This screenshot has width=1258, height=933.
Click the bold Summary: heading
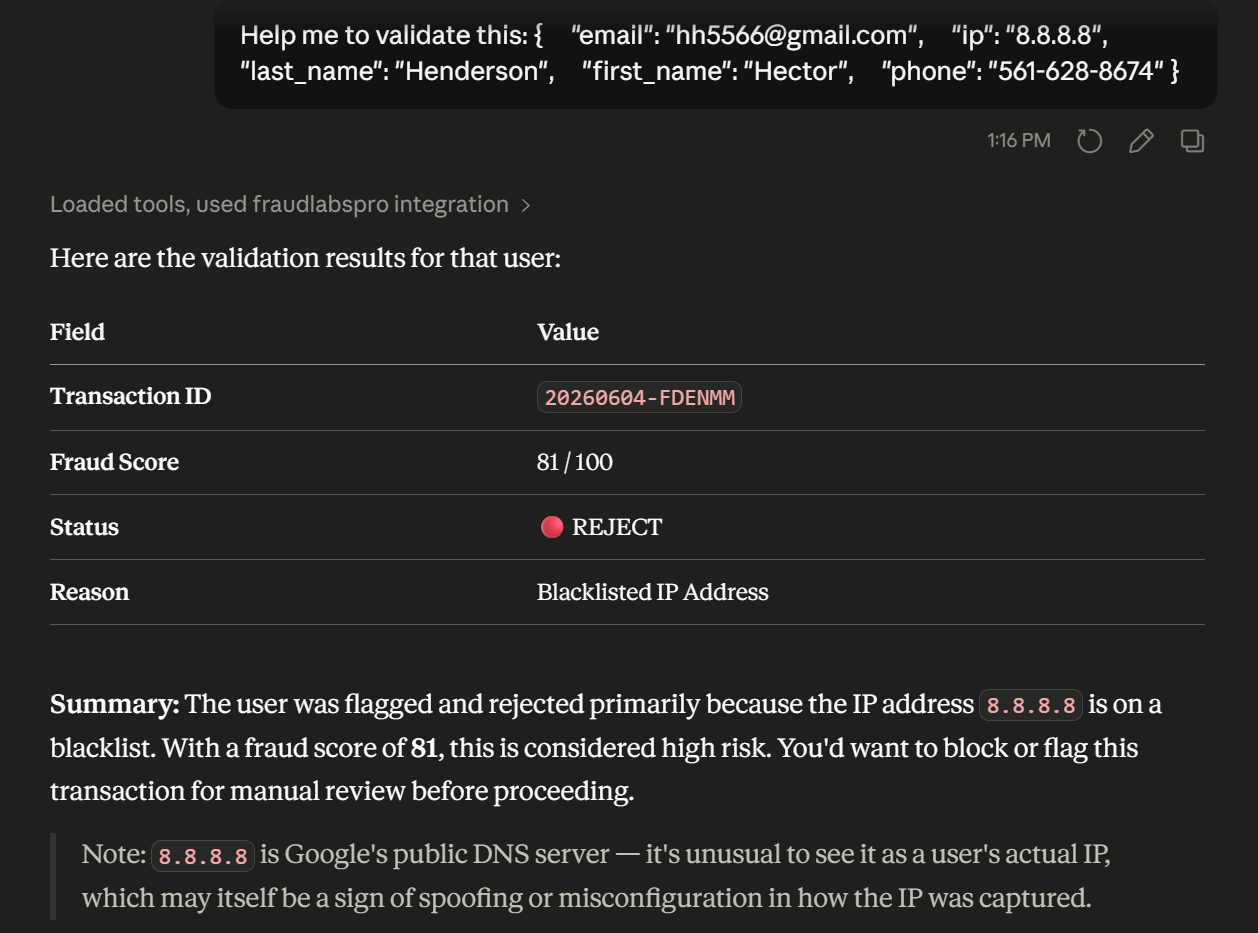(x=115, y=705)
